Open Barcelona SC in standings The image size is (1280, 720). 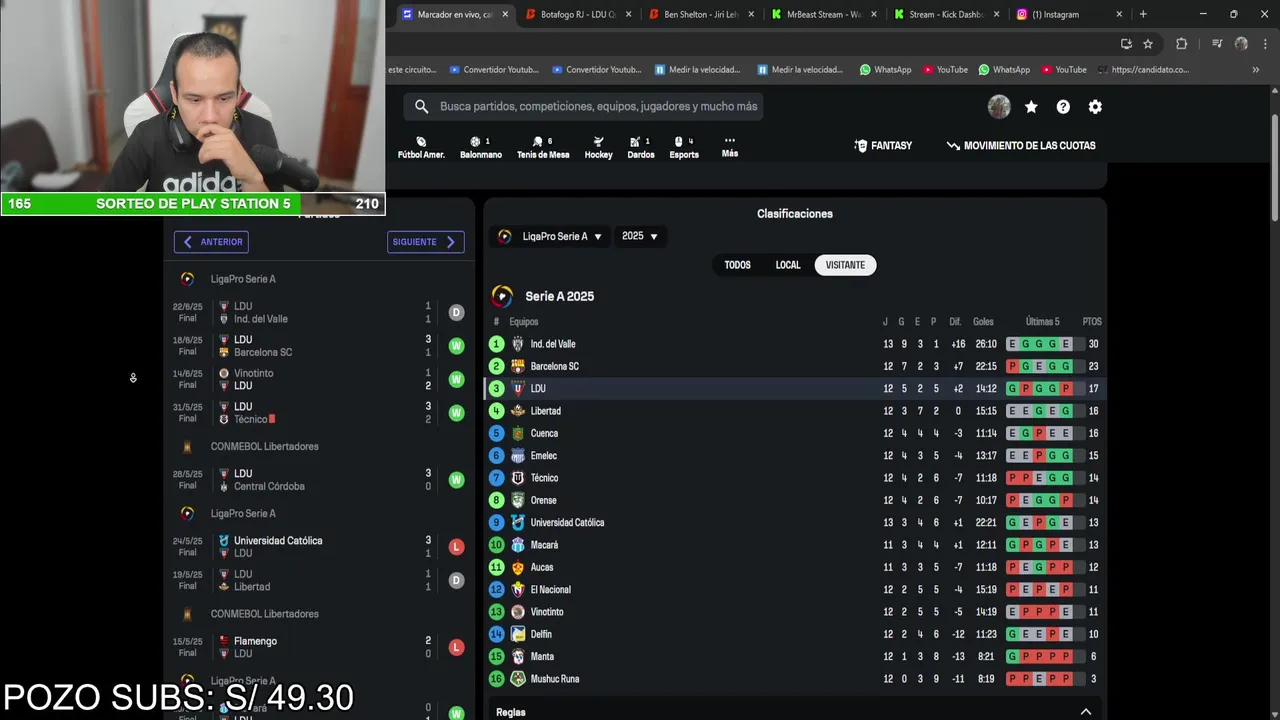(x=554, y=366)
